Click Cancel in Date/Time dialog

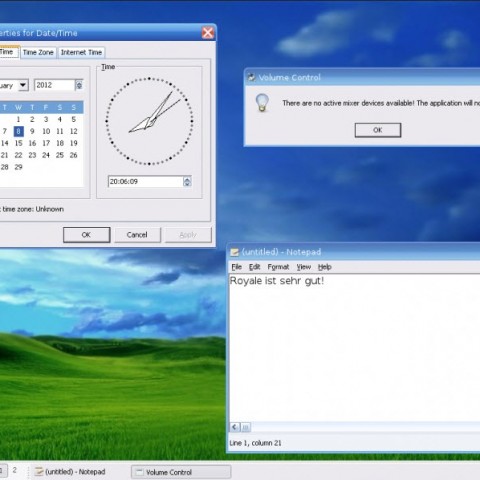point(137,235)
